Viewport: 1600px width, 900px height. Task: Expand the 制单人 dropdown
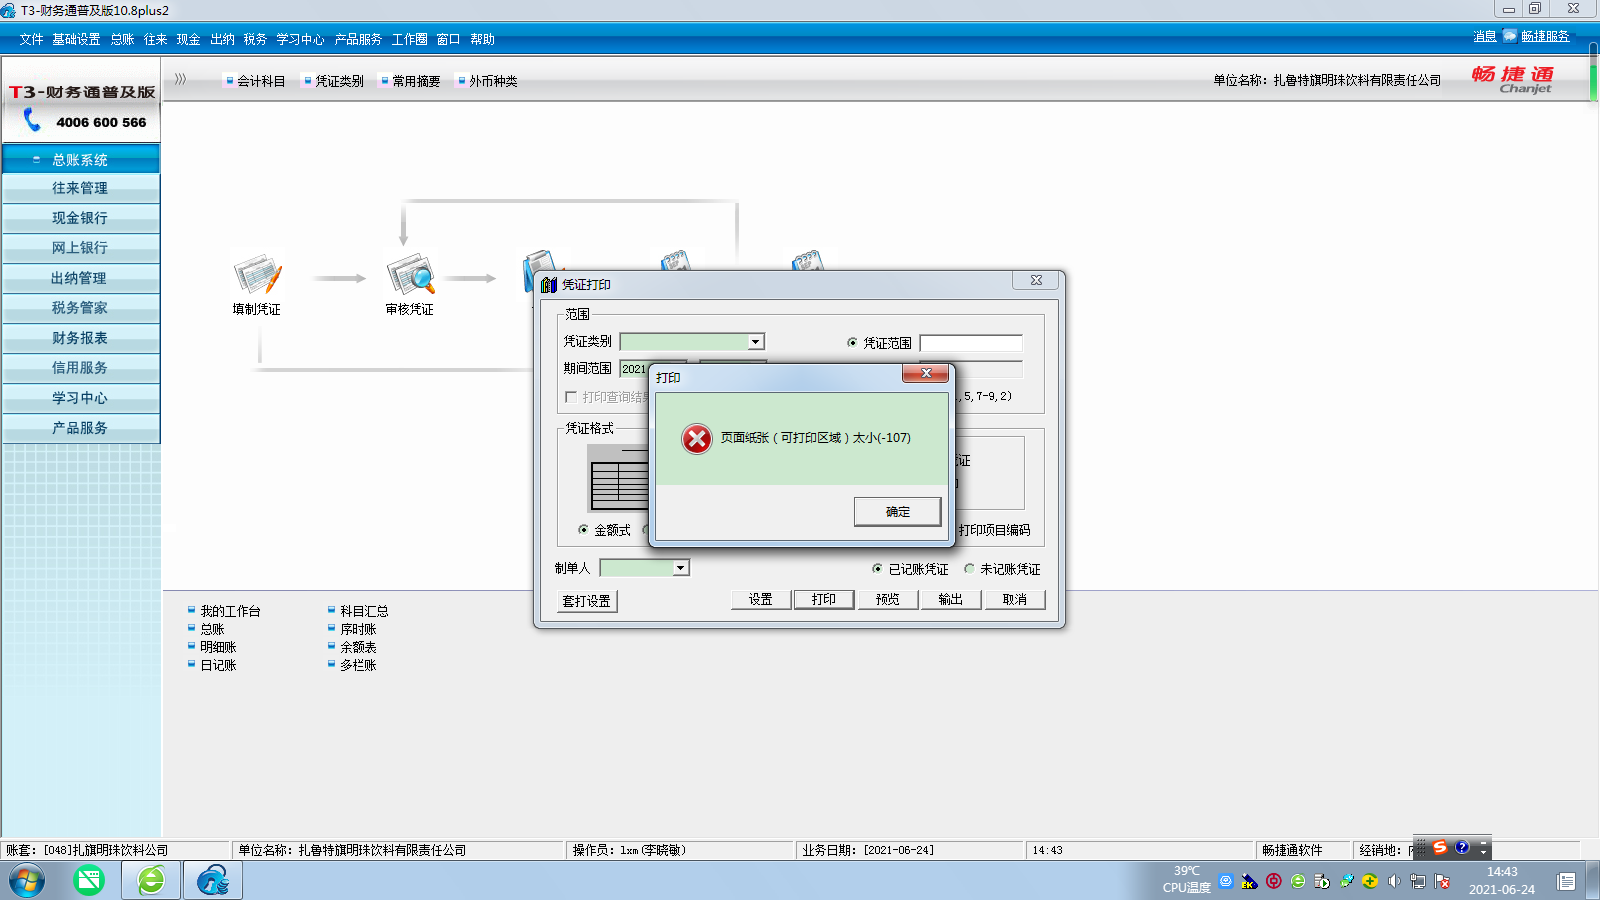point(681,568)
